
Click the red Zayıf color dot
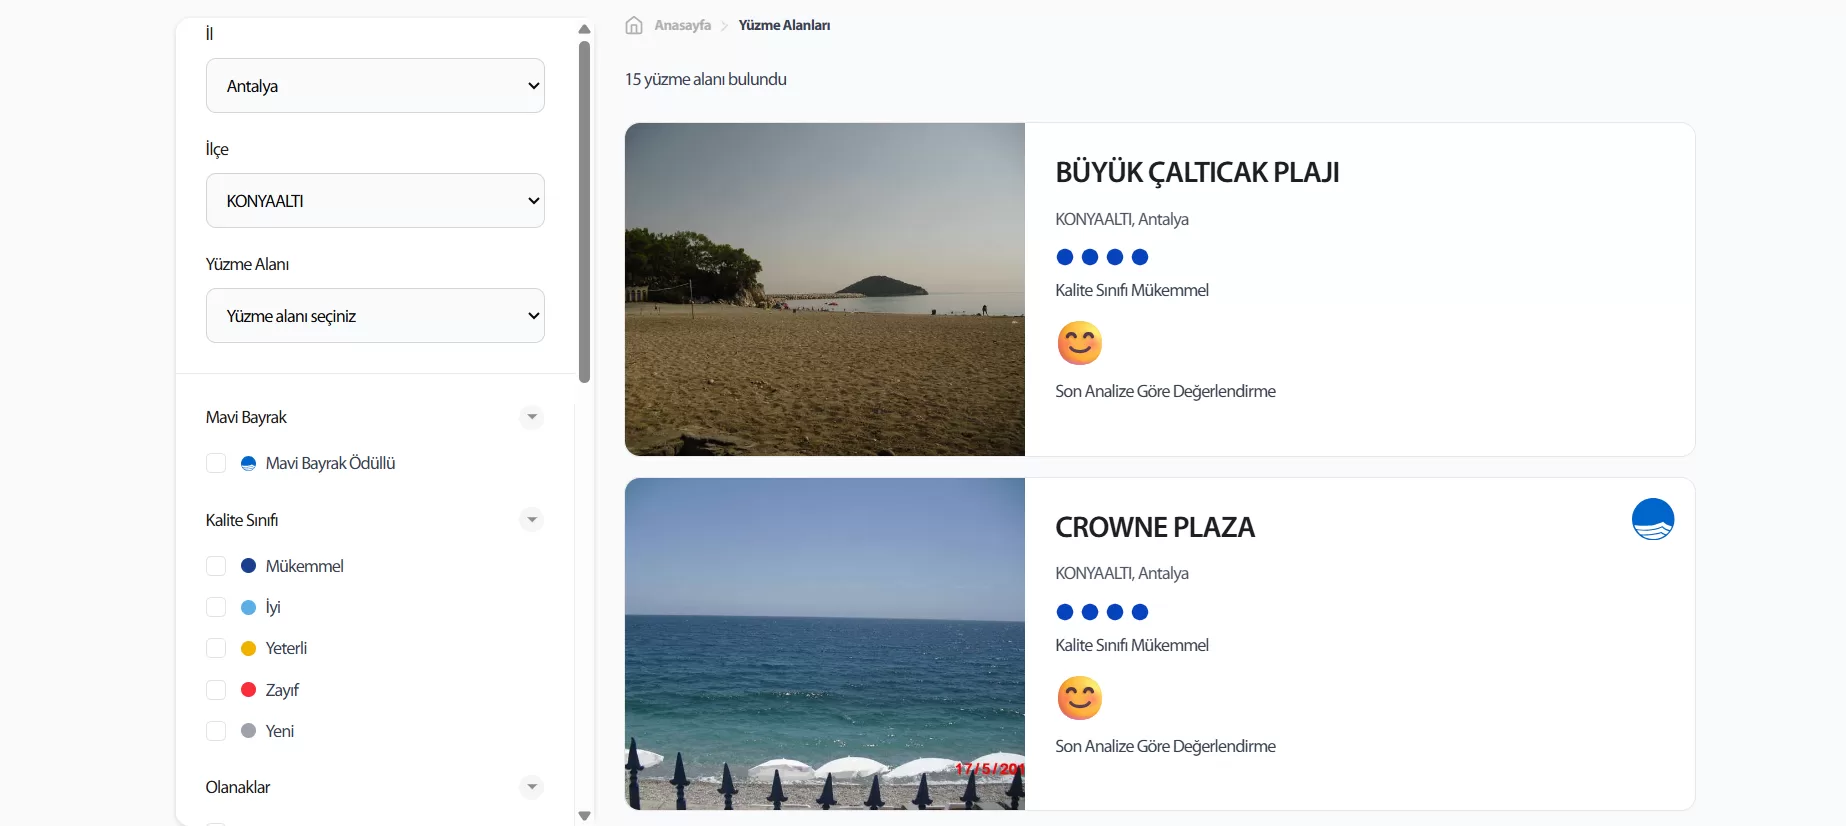click(x=249, y=690)
